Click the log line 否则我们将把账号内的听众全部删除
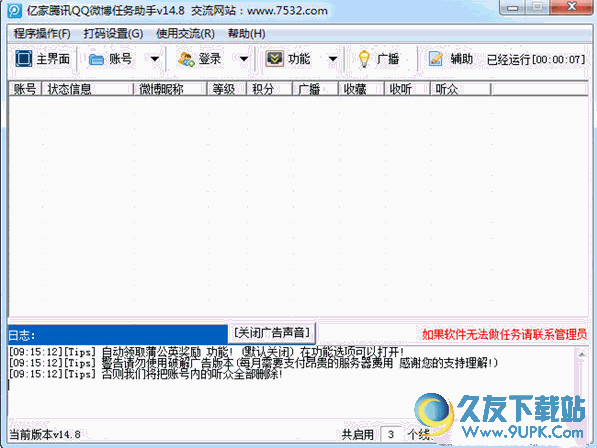This screenshot has height=448, width=597. pos(145,374)
